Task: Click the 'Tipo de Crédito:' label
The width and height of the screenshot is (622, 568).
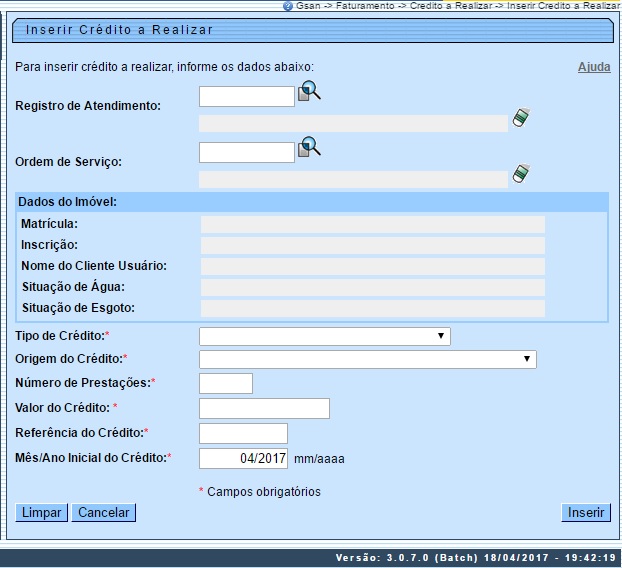Action: (x=62, y=336)
